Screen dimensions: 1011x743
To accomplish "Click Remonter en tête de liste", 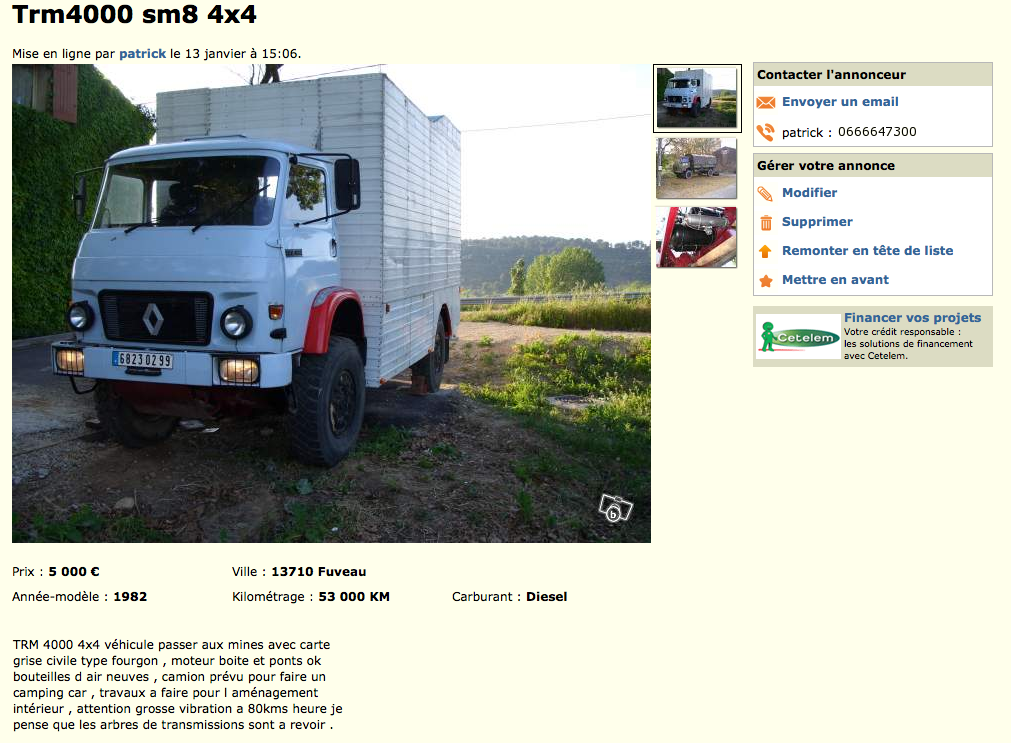I will pos(867,251).
